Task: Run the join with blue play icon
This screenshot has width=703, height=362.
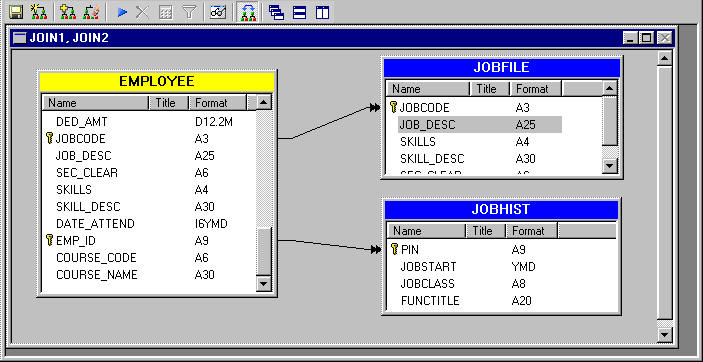Action: [x=122, y=13]
